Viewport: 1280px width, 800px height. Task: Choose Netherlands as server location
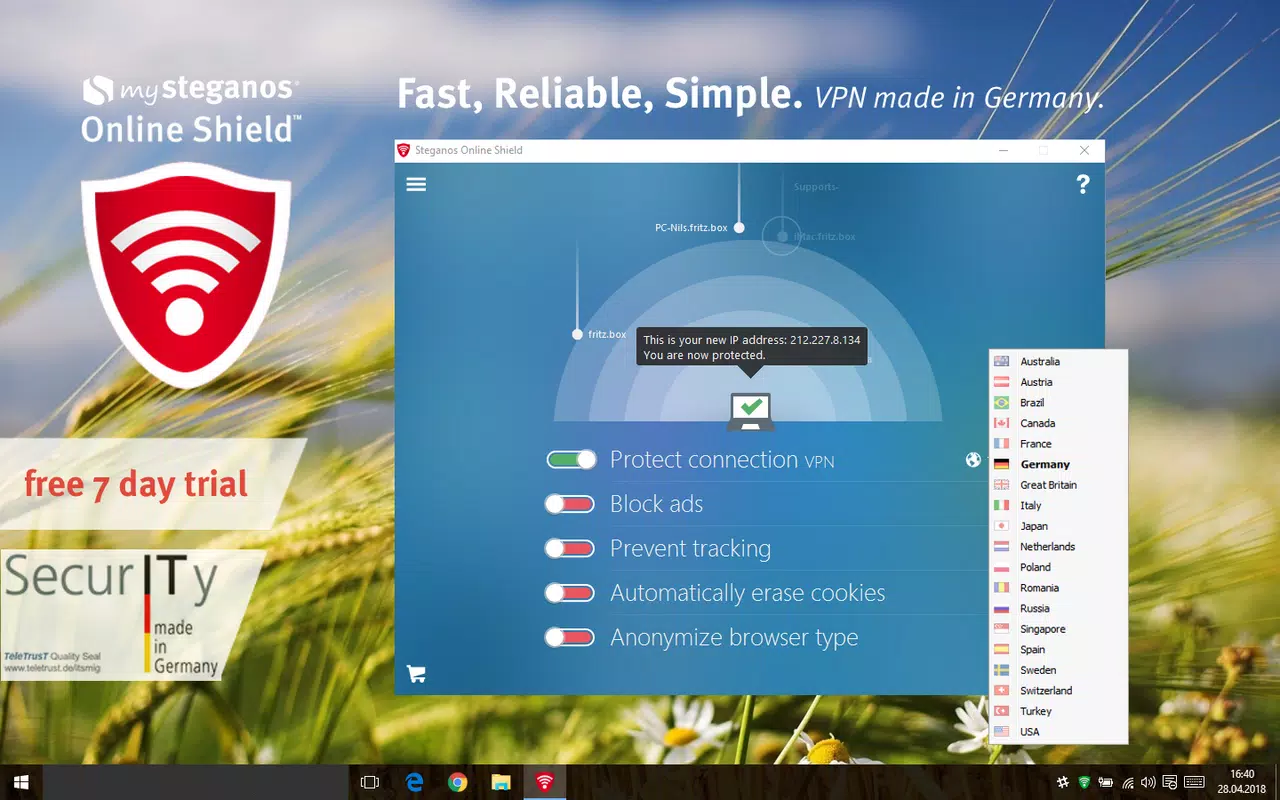(x=1058, y=547)
